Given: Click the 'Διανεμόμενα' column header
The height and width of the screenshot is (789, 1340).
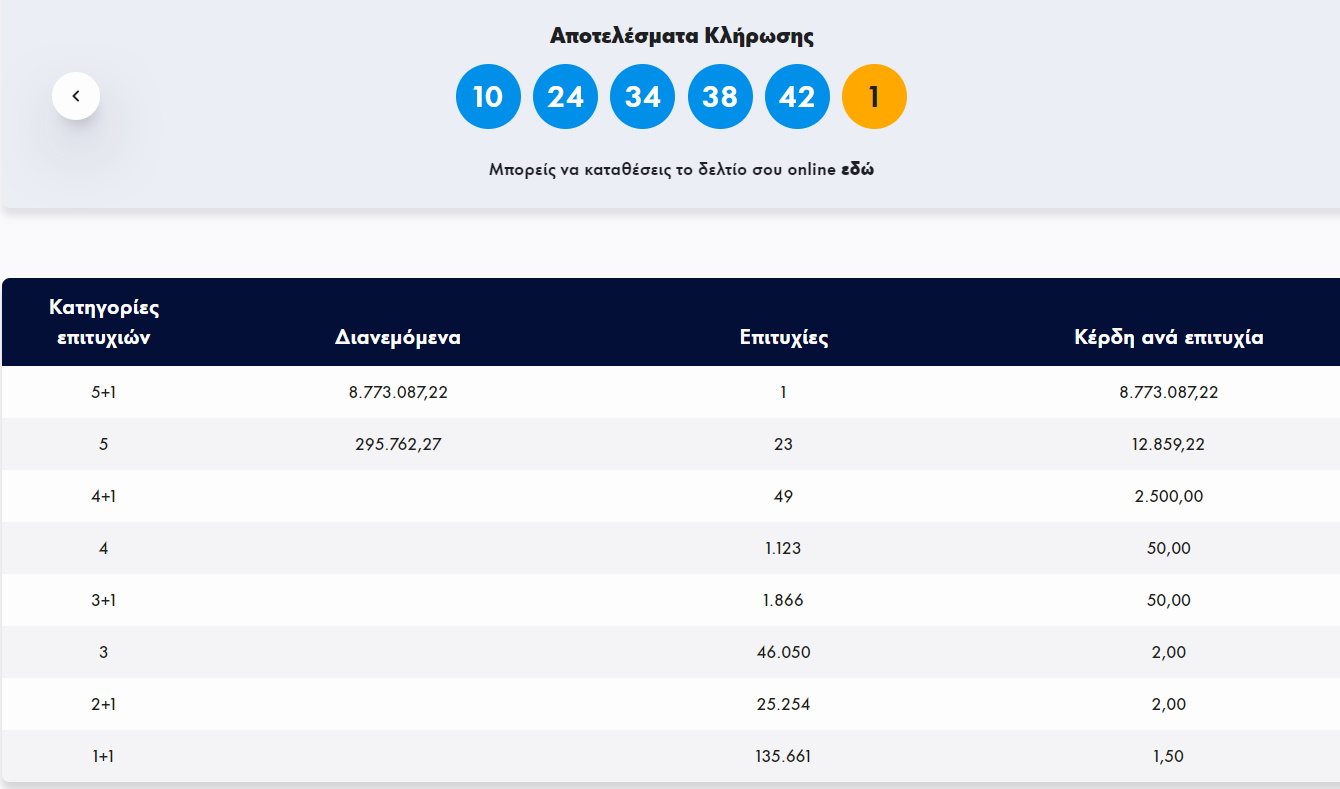Looking at the screenshot, I should (398, 337).
